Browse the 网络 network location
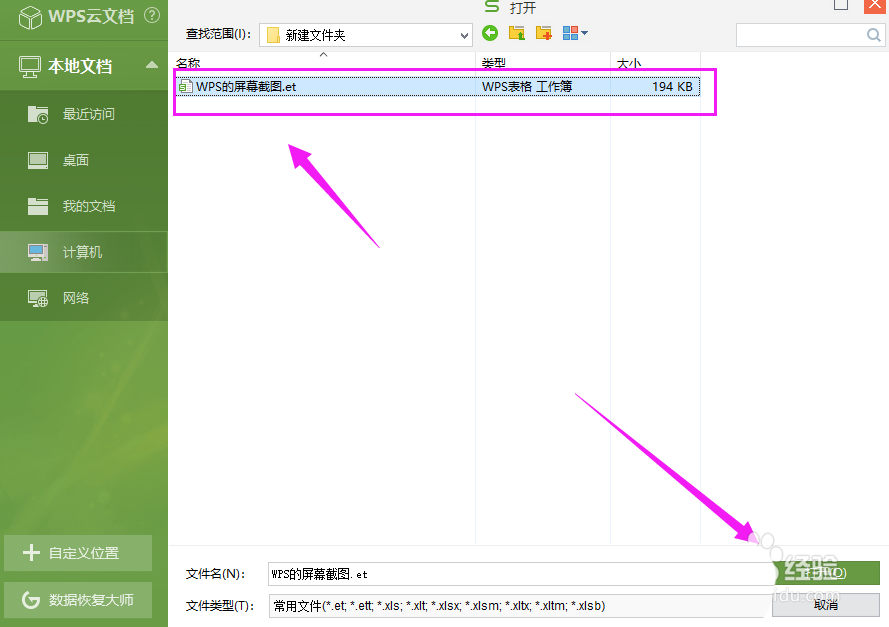The height and width of the screenshot is (627, 889). click(x=84, y=298)
